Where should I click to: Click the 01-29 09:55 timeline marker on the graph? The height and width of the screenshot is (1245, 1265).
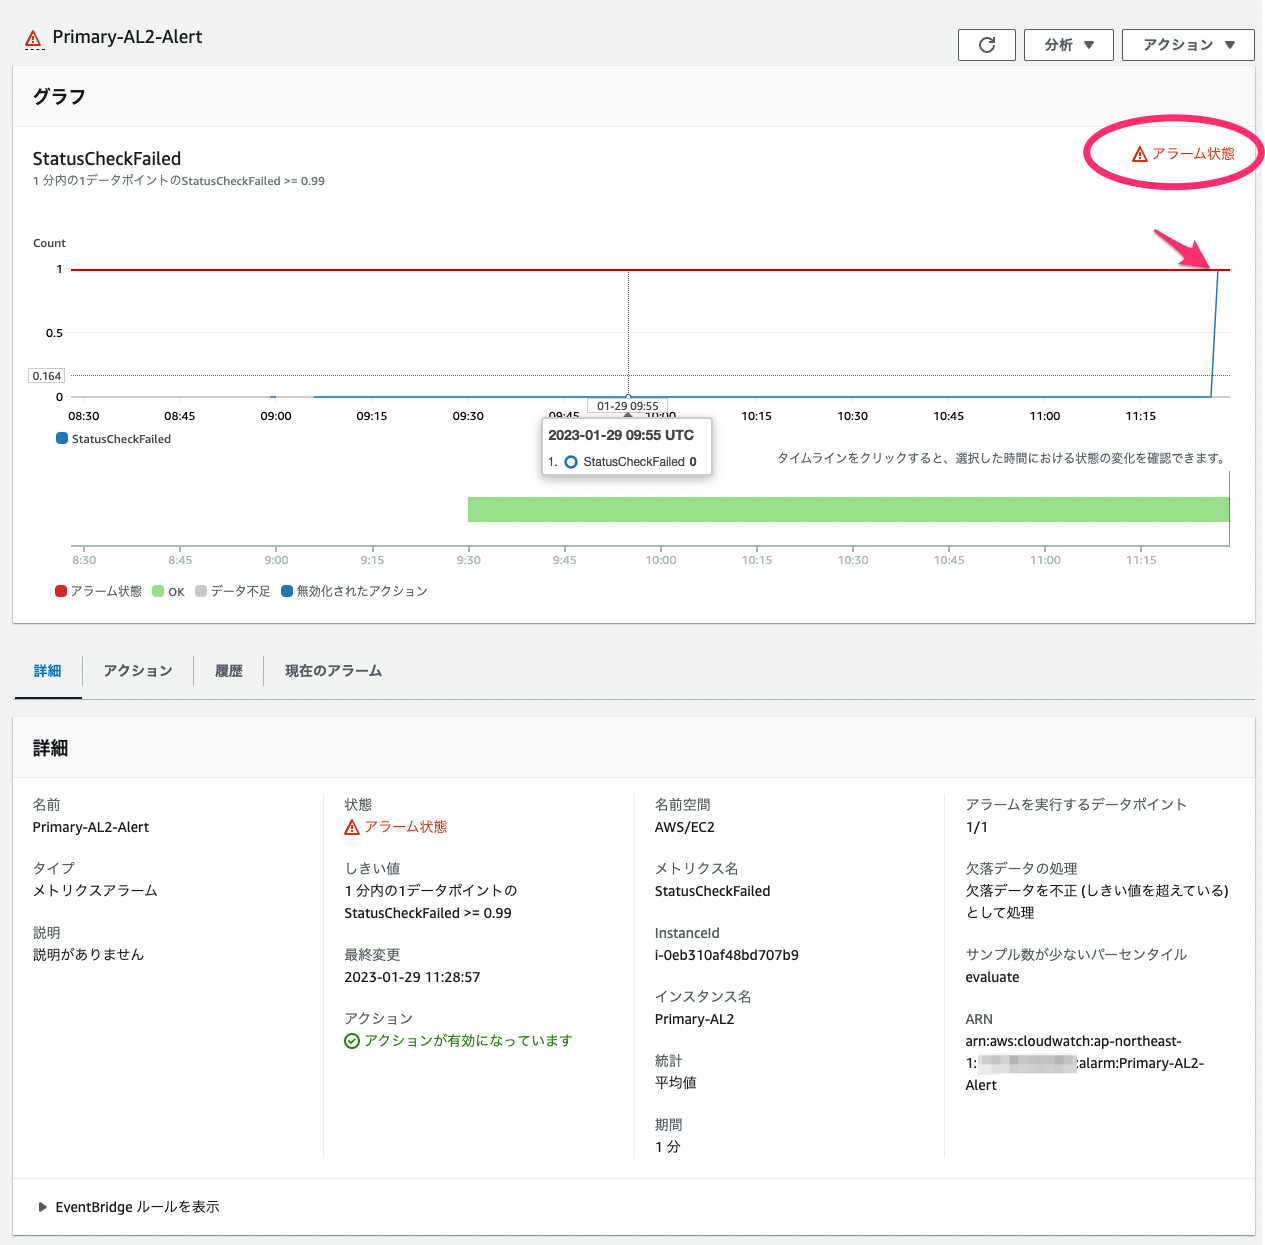pyautogui.click(x=627, y=406)
